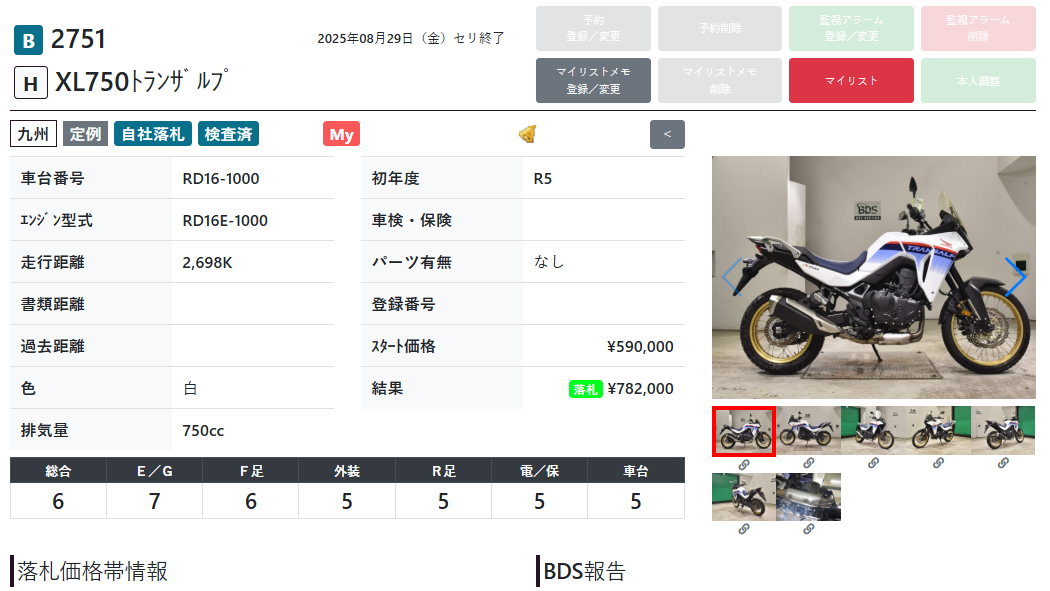
Task: Click the link icon under fifth thumbnail
Action: 1003,463
